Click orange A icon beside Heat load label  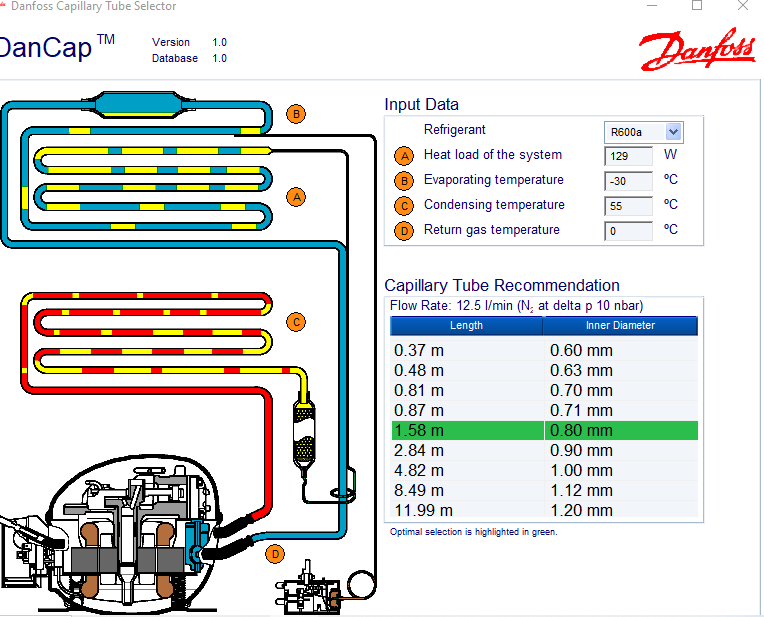[404, 156]
